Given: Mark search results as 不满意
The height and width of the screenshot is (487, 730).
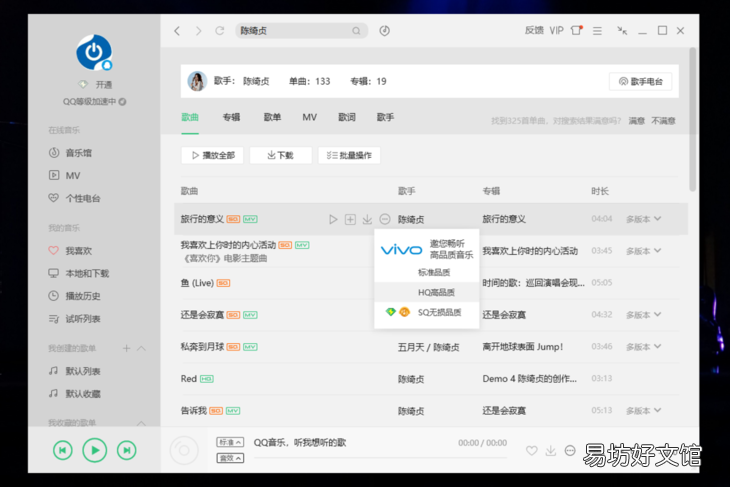Looking at the screenshot, I should (663, 121).
